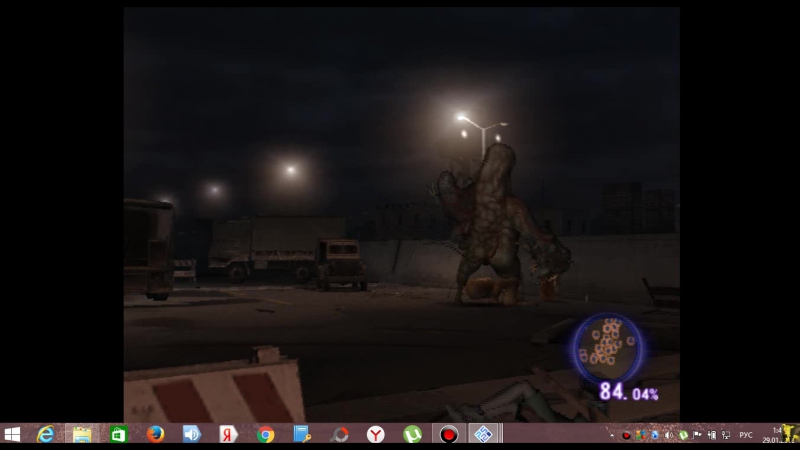Switch input language from РУС
This screenshot has height=450, width=800.
(746, 435)
